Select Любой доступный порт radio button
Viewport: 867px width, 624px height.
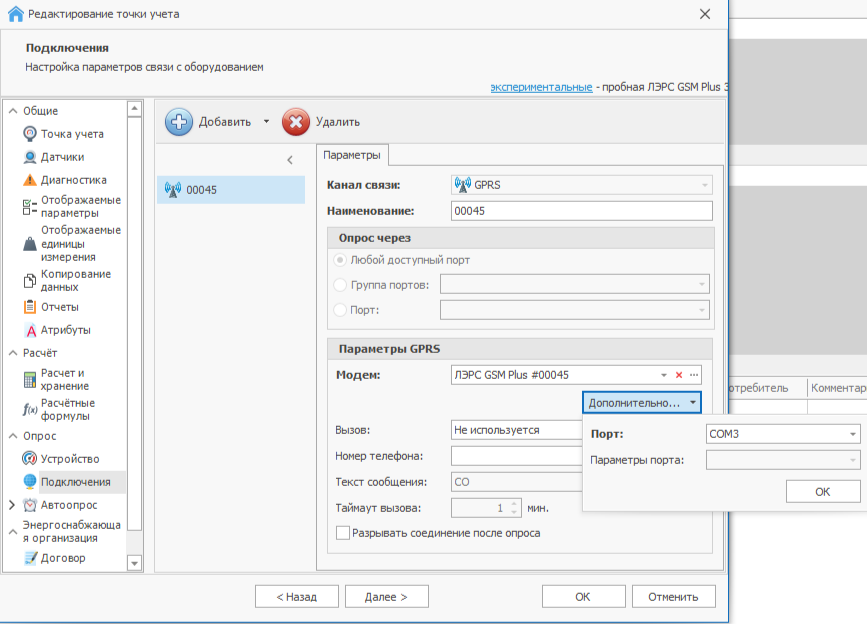point(340,260)
